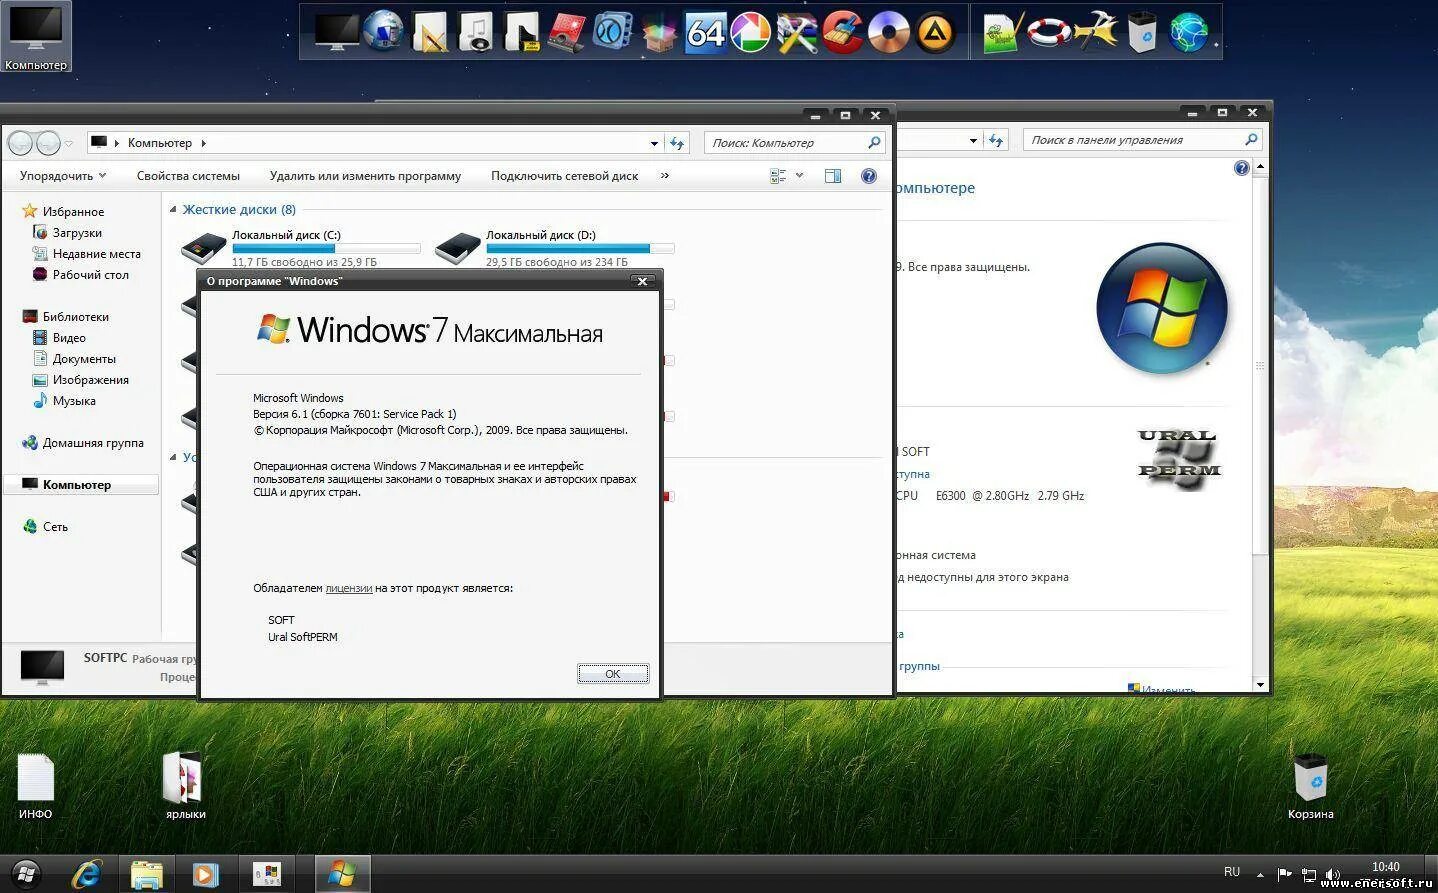The image size is (1438, 893).
Task: Toggle the preview pane button
Action: click(x=832, y=176)
